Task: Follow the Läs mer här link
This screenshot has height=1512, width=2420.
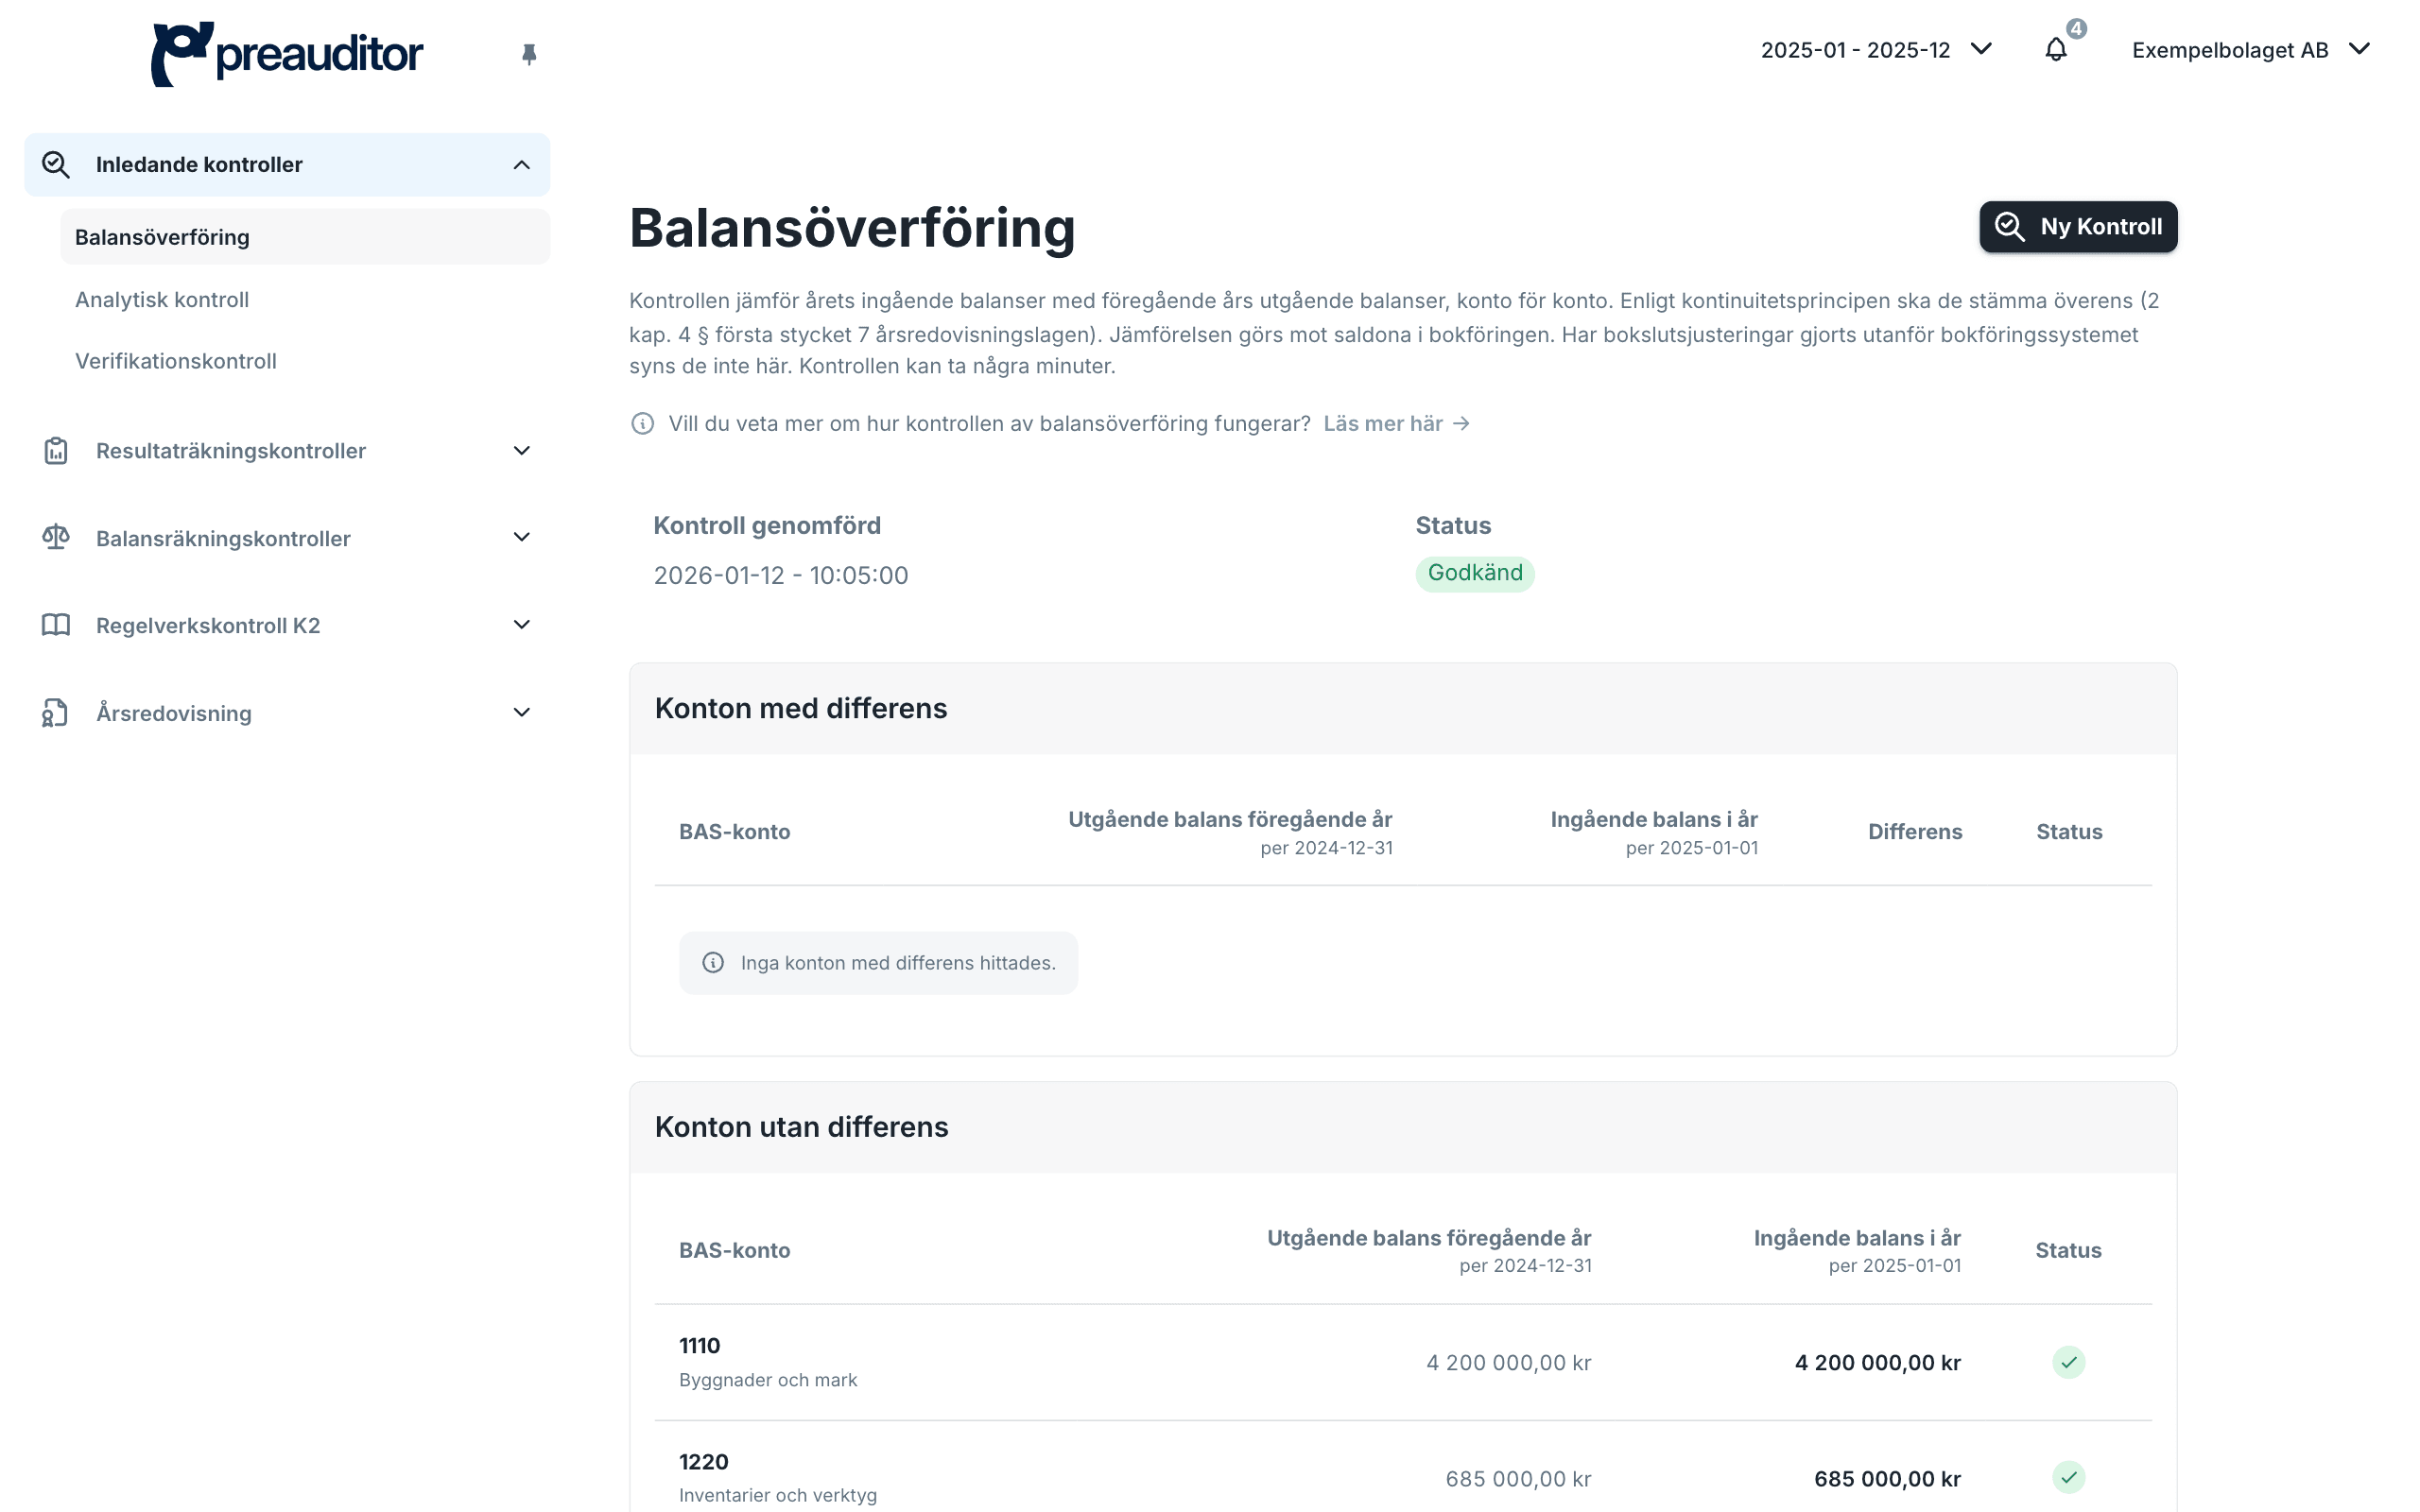Action: click(x=1396, y=424)
